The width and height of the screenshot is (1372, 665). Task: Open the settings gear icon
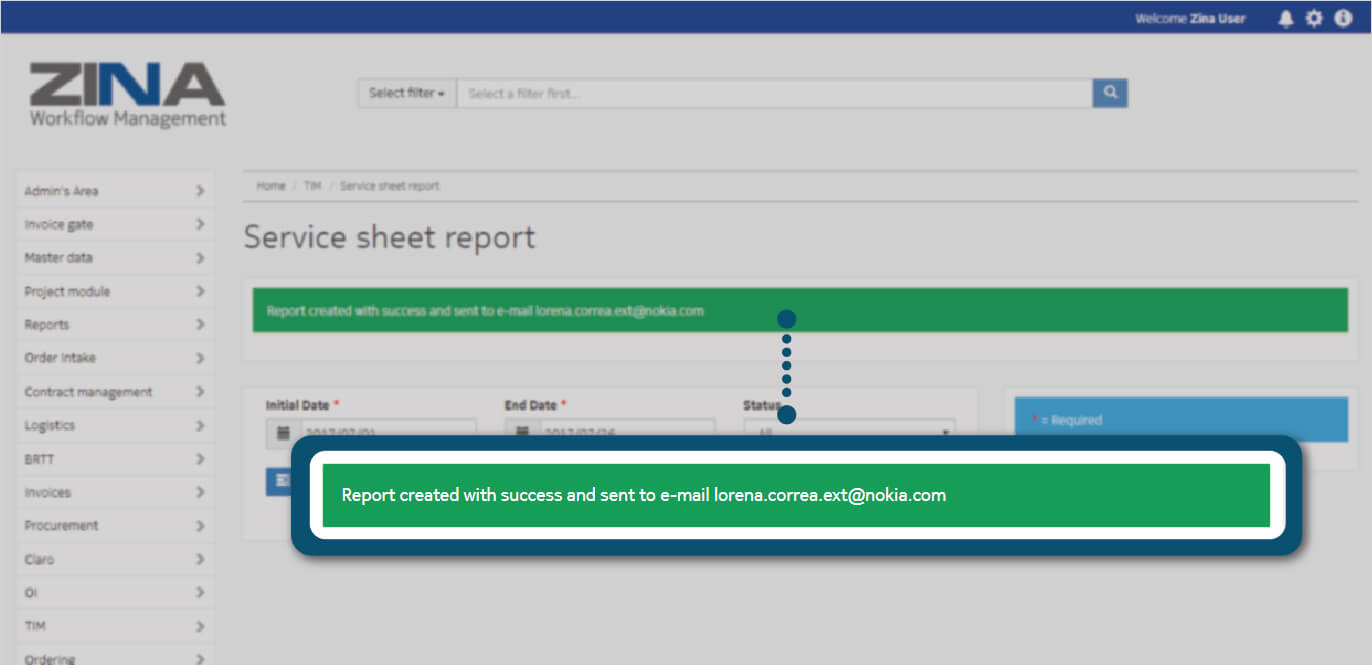click(1314, 19)
